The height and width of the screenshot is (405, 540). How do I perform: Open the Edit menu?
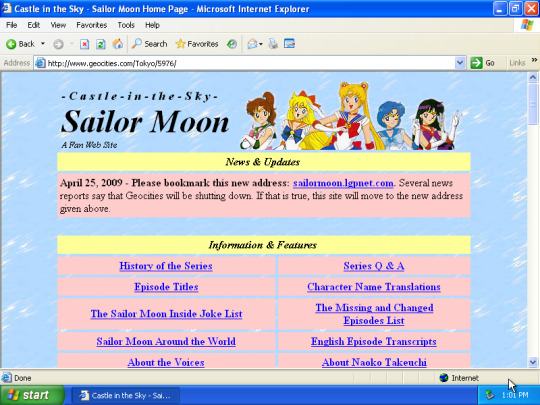click(x=33, y=25)
